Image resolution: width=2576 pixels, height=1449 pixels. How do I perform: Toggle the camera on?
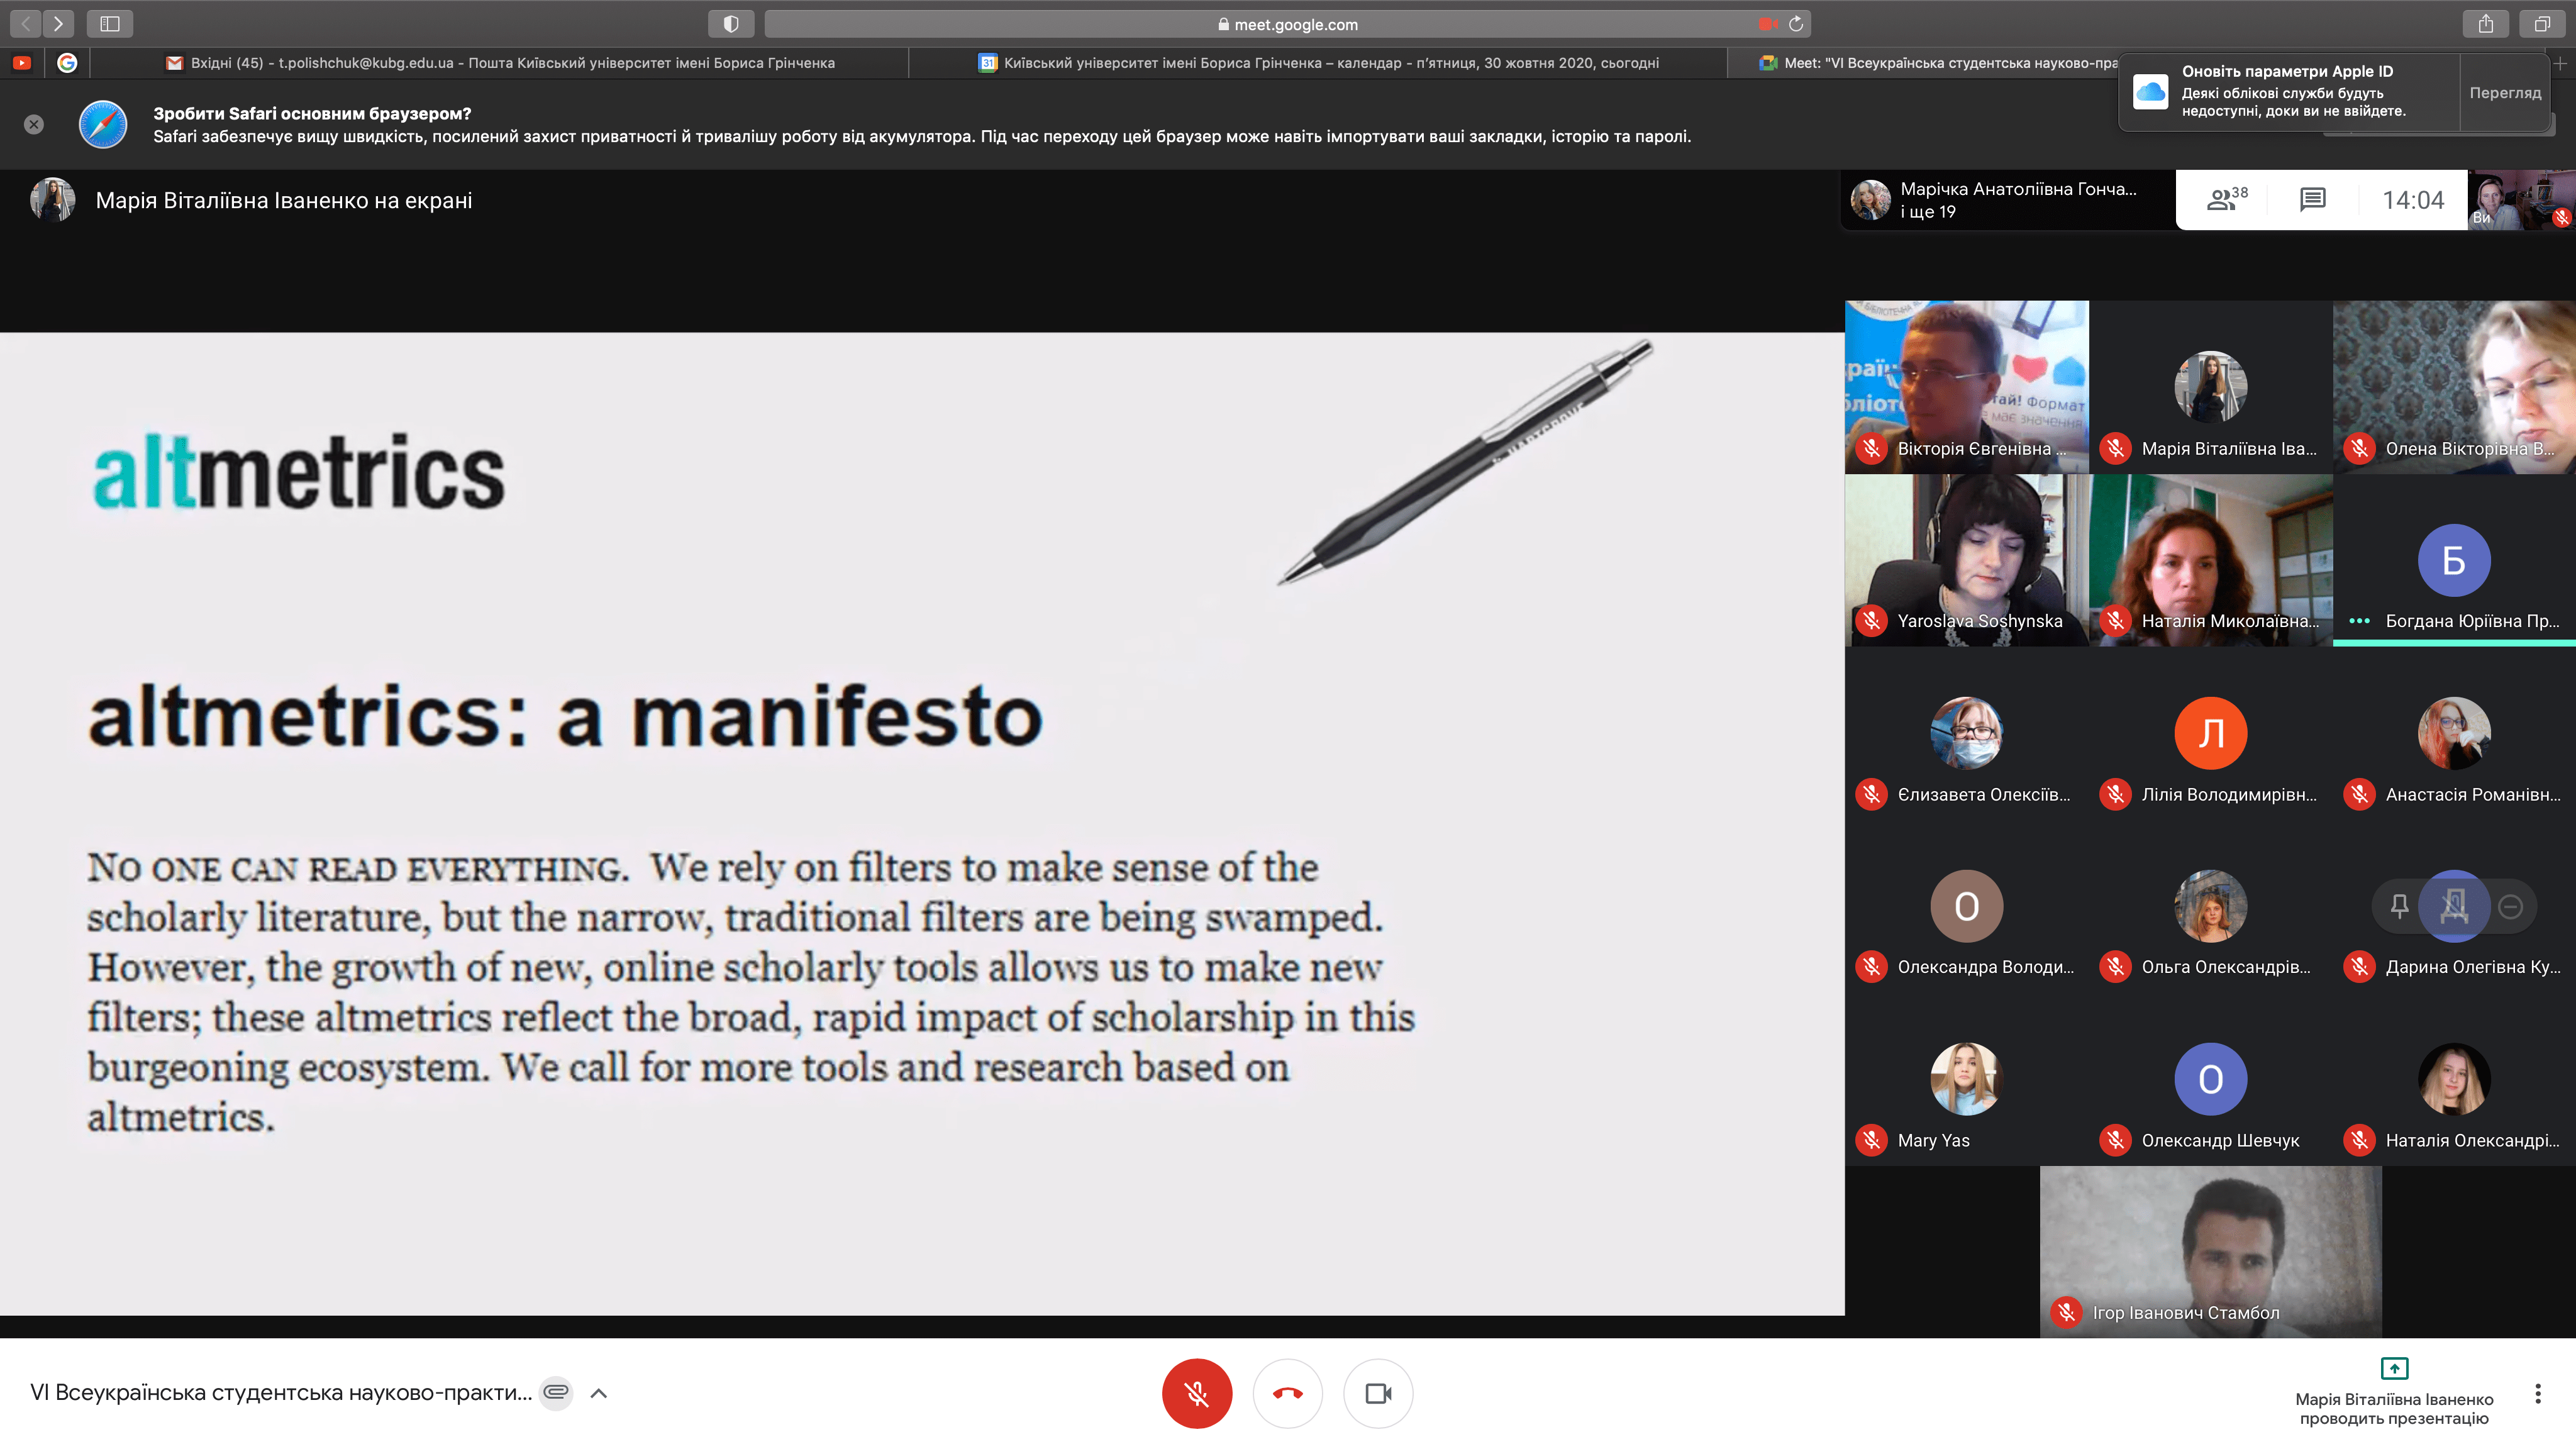click(1378, 1393)
